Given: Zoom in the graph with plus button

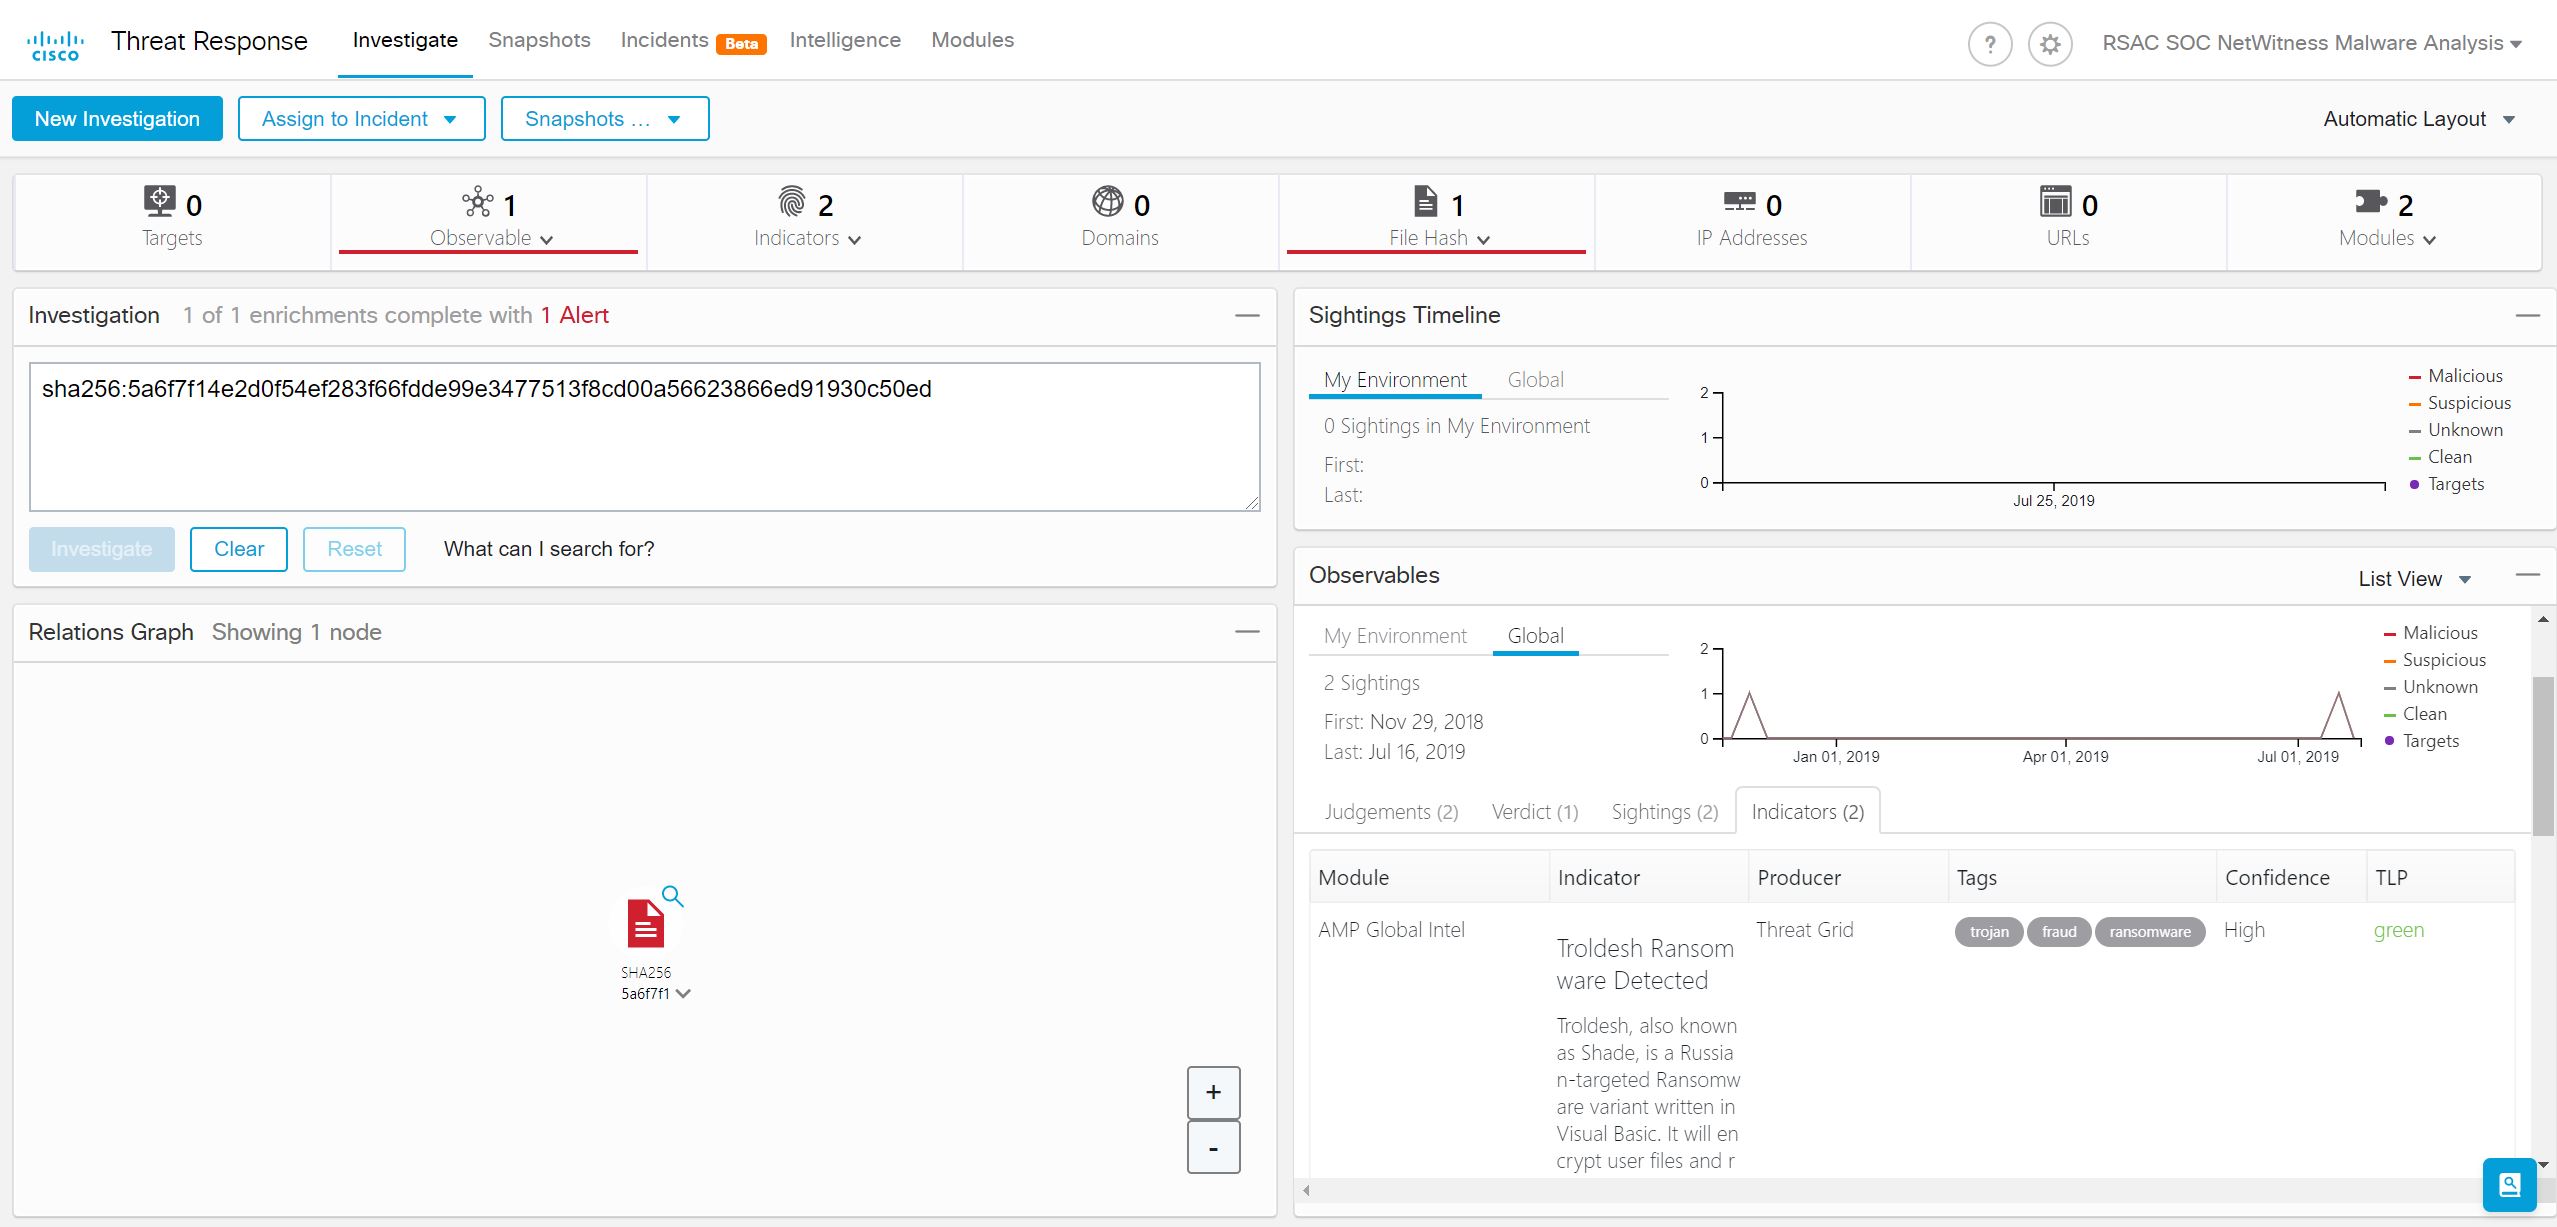Looking at the screenshot, I should click(x=1213, y=1092).
